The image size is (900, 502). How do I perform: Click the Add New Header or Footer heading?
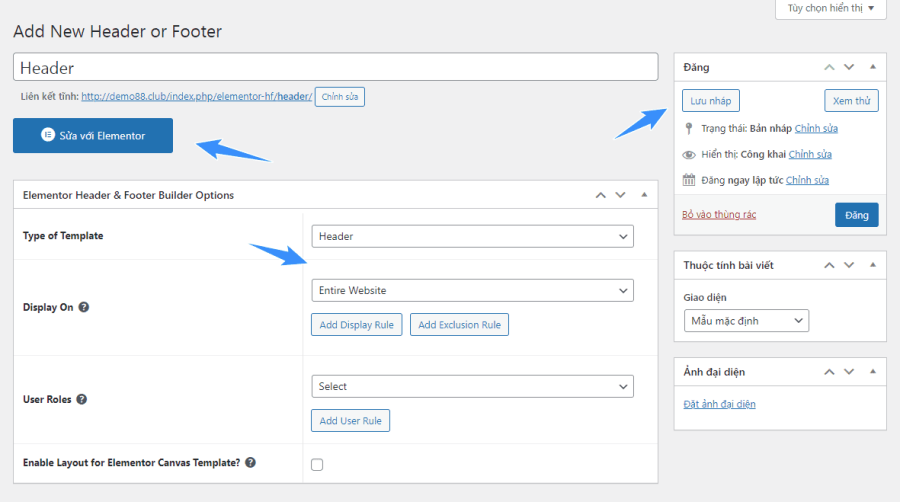pos(117,31)
